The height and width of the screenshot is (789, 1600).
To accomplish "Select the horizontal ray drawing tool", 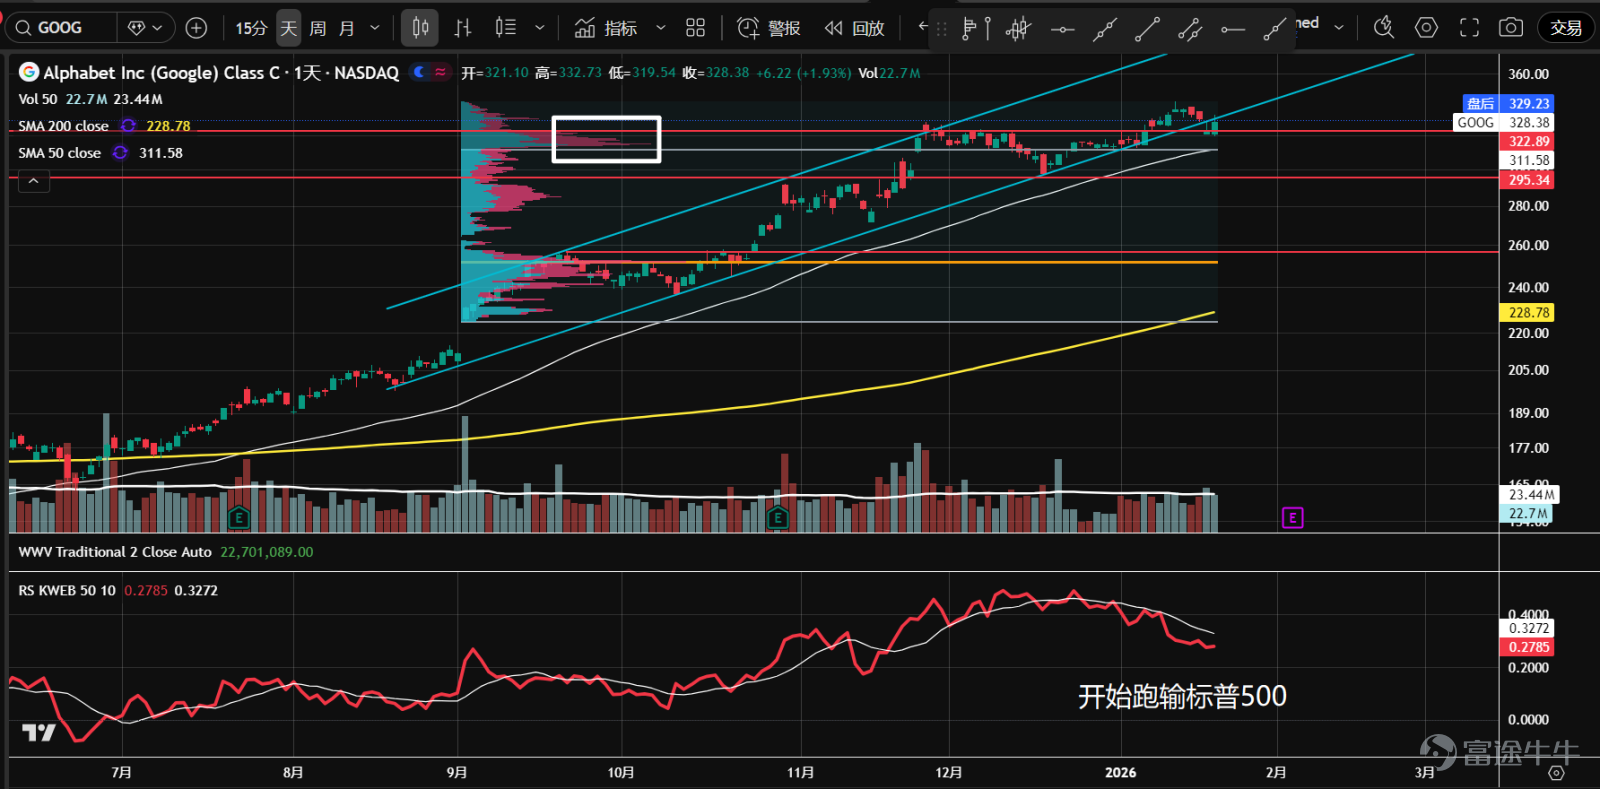I will pyautogui.click(x=1233, y=29).
